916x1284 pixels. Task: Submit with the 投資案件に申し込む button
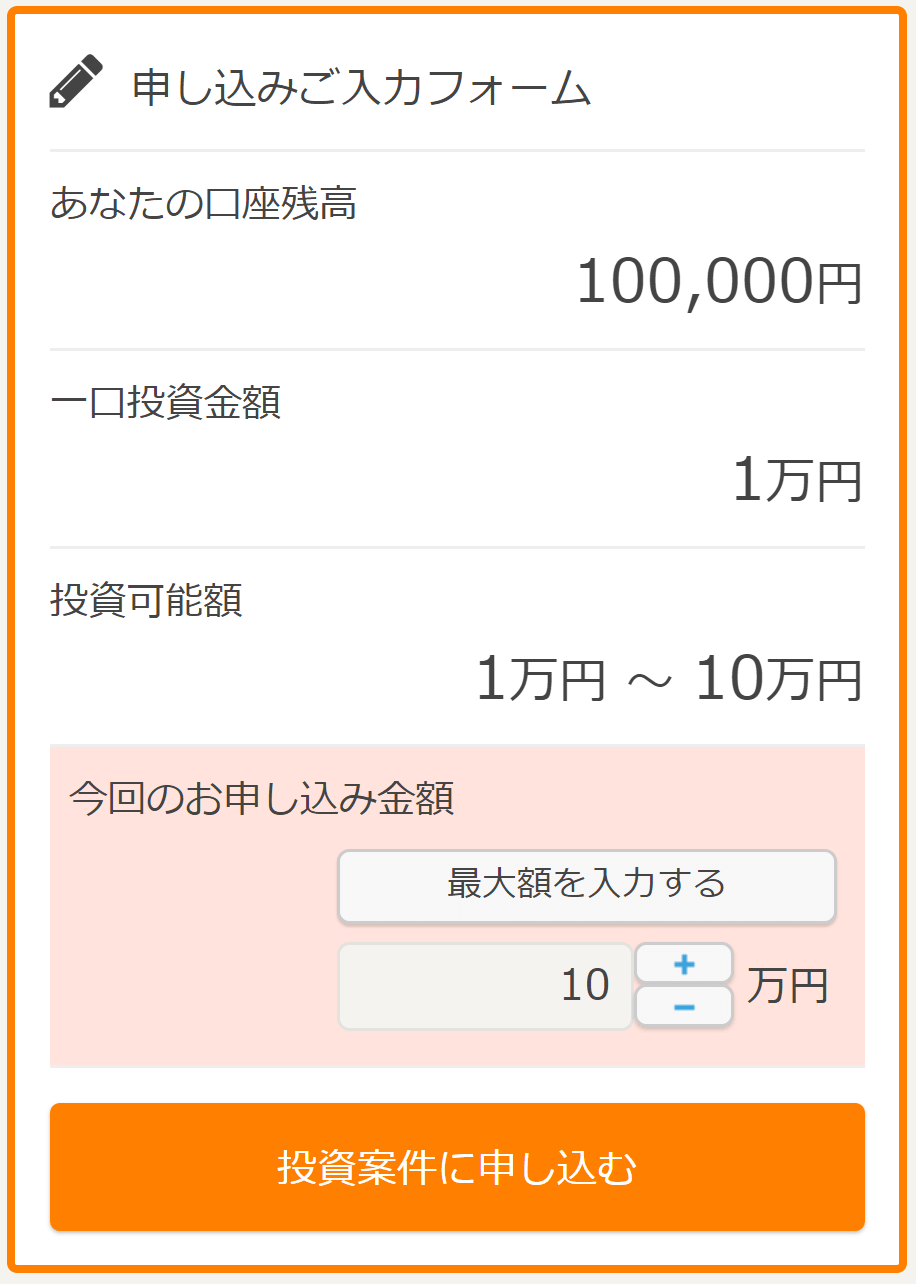(457, 1167)
